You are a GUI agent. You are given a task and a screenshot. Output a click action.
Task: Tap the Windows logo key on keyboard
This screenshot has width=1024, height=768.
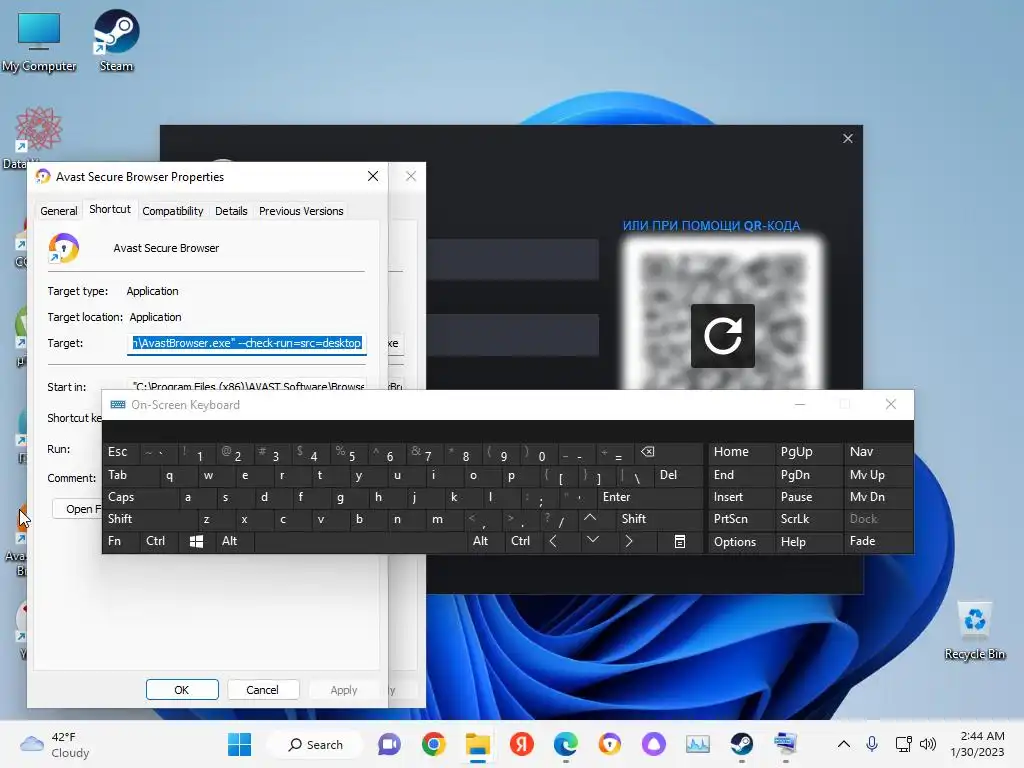[x=197, y=541]
